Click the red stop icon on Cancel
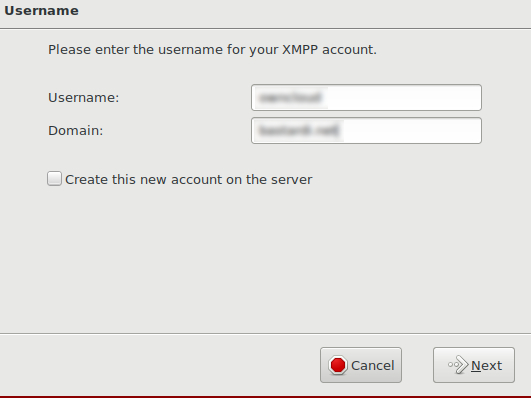Image resolution: width=531 pixels, height=398 pixels. coord(338,365)
